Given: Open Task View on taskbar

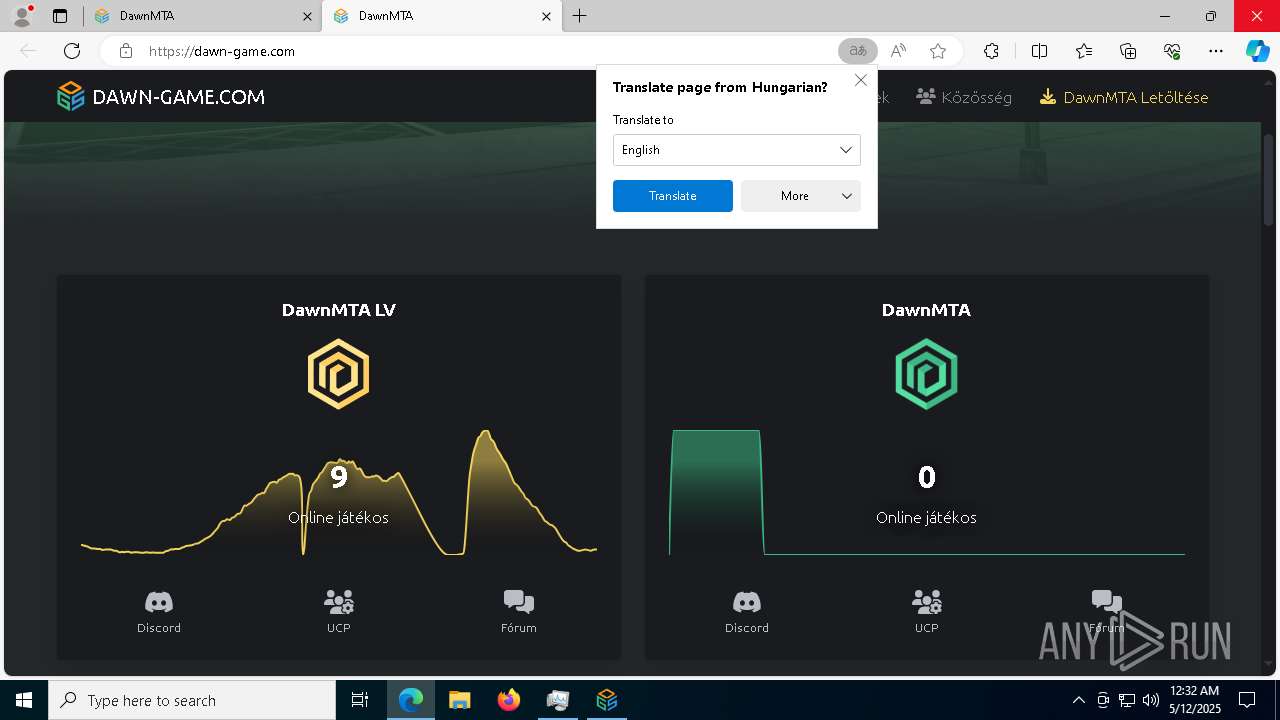Looking at the screenshot, I should tap(360, 700).
